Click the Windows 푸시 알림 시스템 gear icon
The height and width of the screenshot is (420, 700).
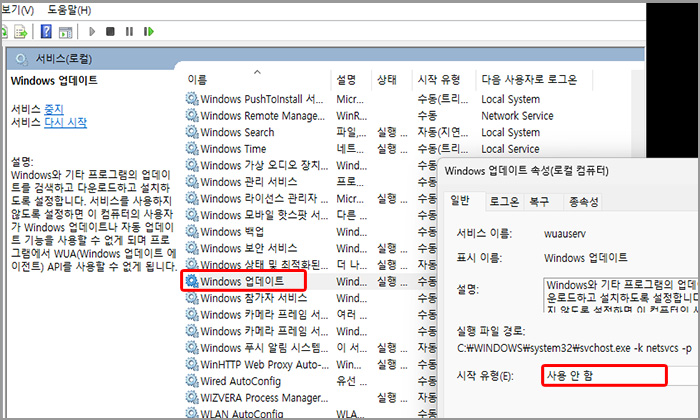[192, 347]
